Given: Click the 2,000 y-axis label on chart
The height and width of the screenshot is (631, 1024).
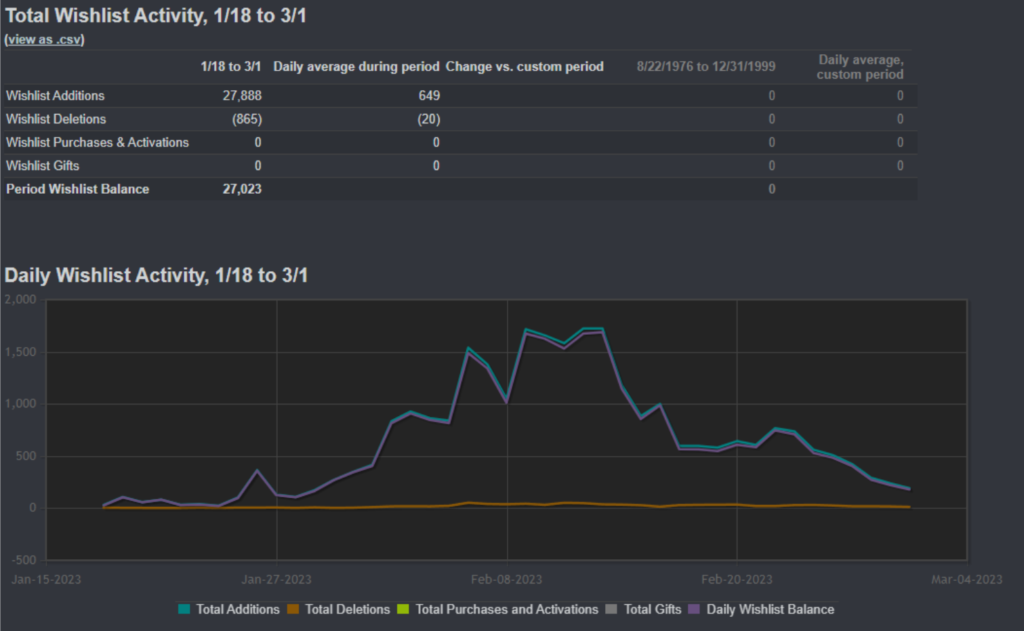Looking at the screenshot, I should [20, 300].
